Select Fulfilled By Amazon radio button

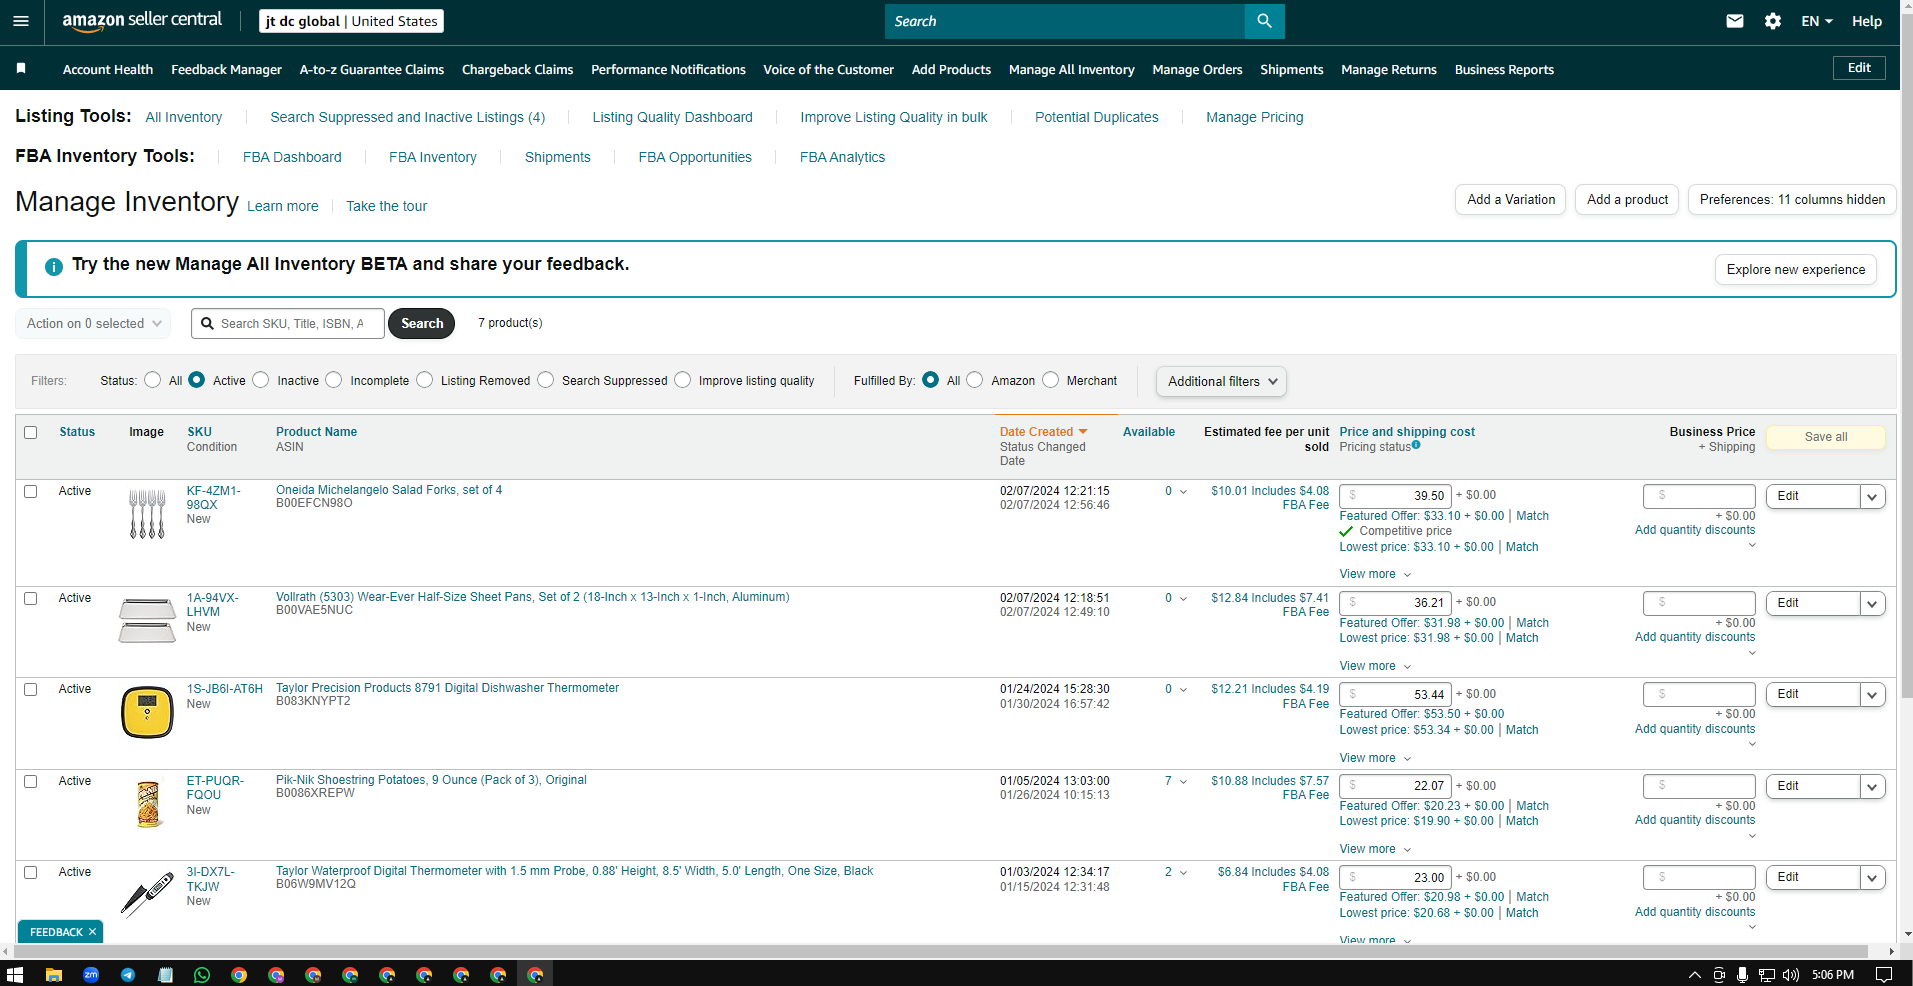point(975,380)
